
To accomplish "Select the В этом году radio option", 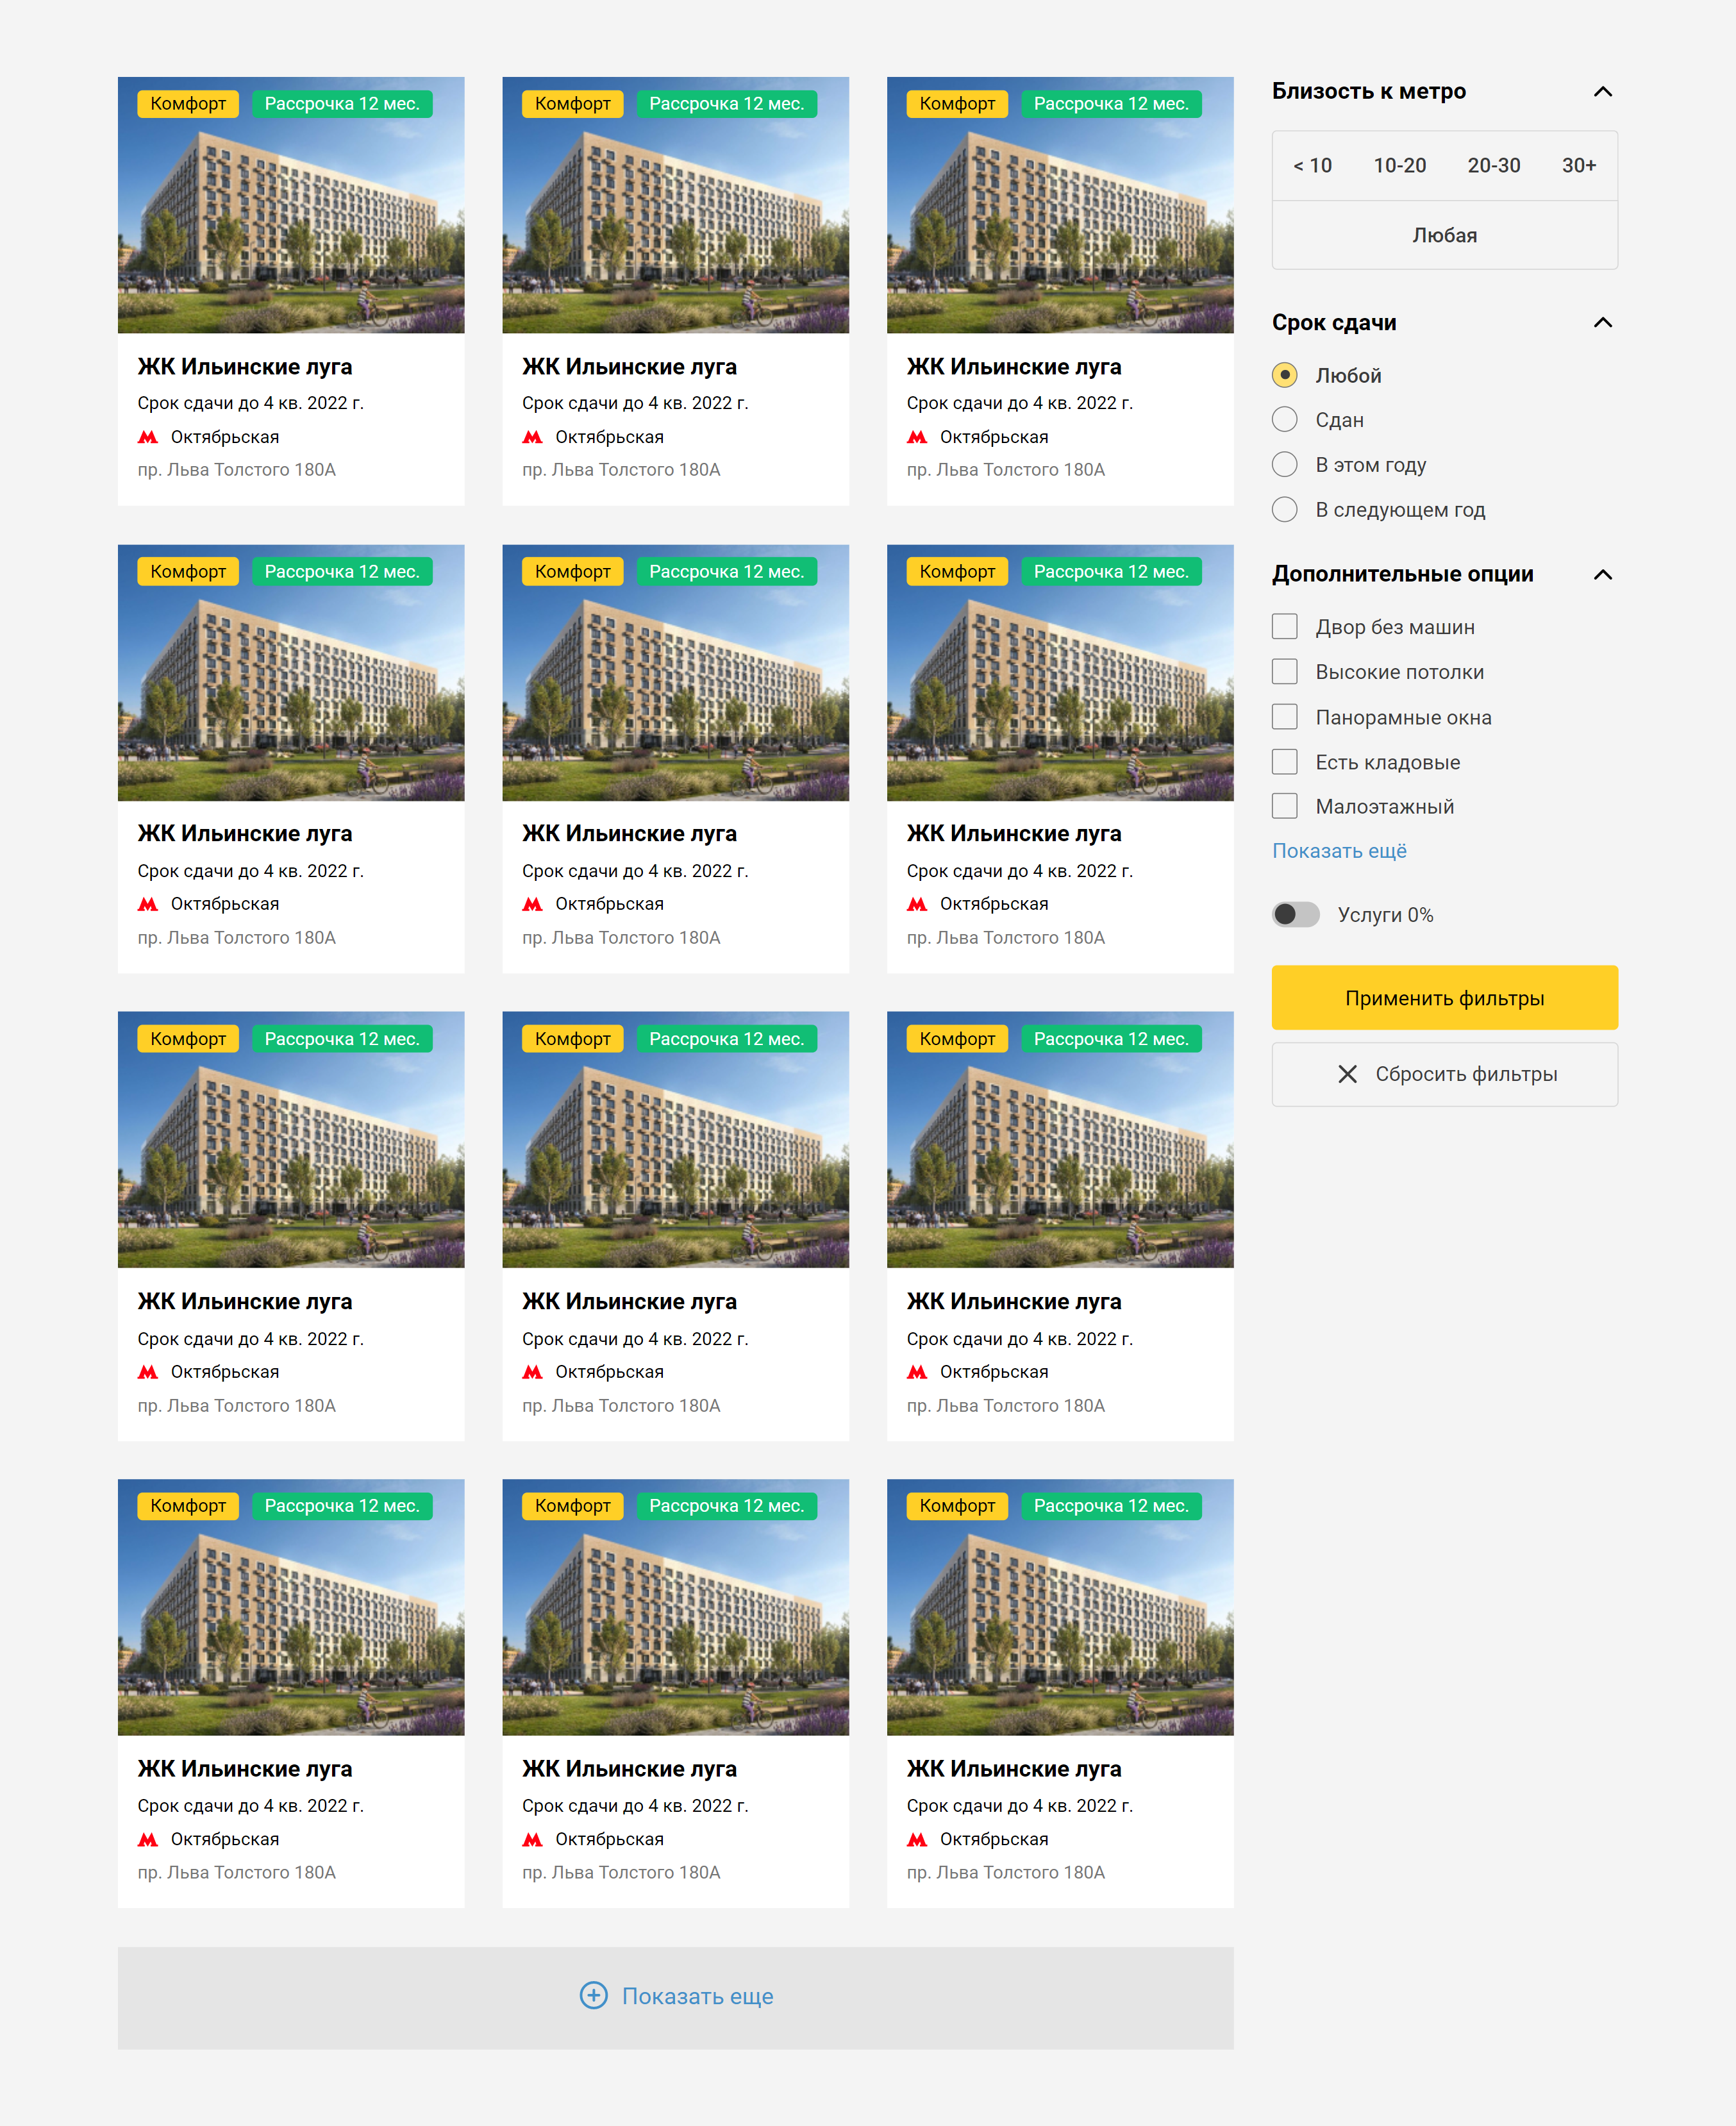I will (x=1284, y=465).
